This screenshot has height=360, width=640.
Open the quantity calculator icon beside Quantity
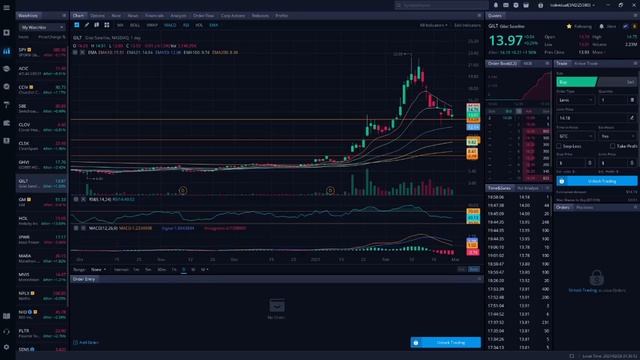(632, 100)
